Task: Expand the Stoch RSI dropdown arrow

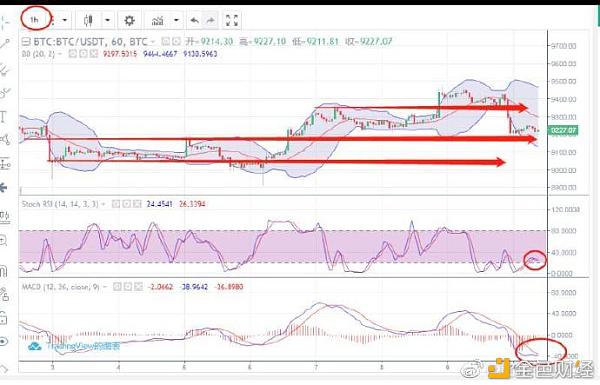Action: [x=103, y=204]
